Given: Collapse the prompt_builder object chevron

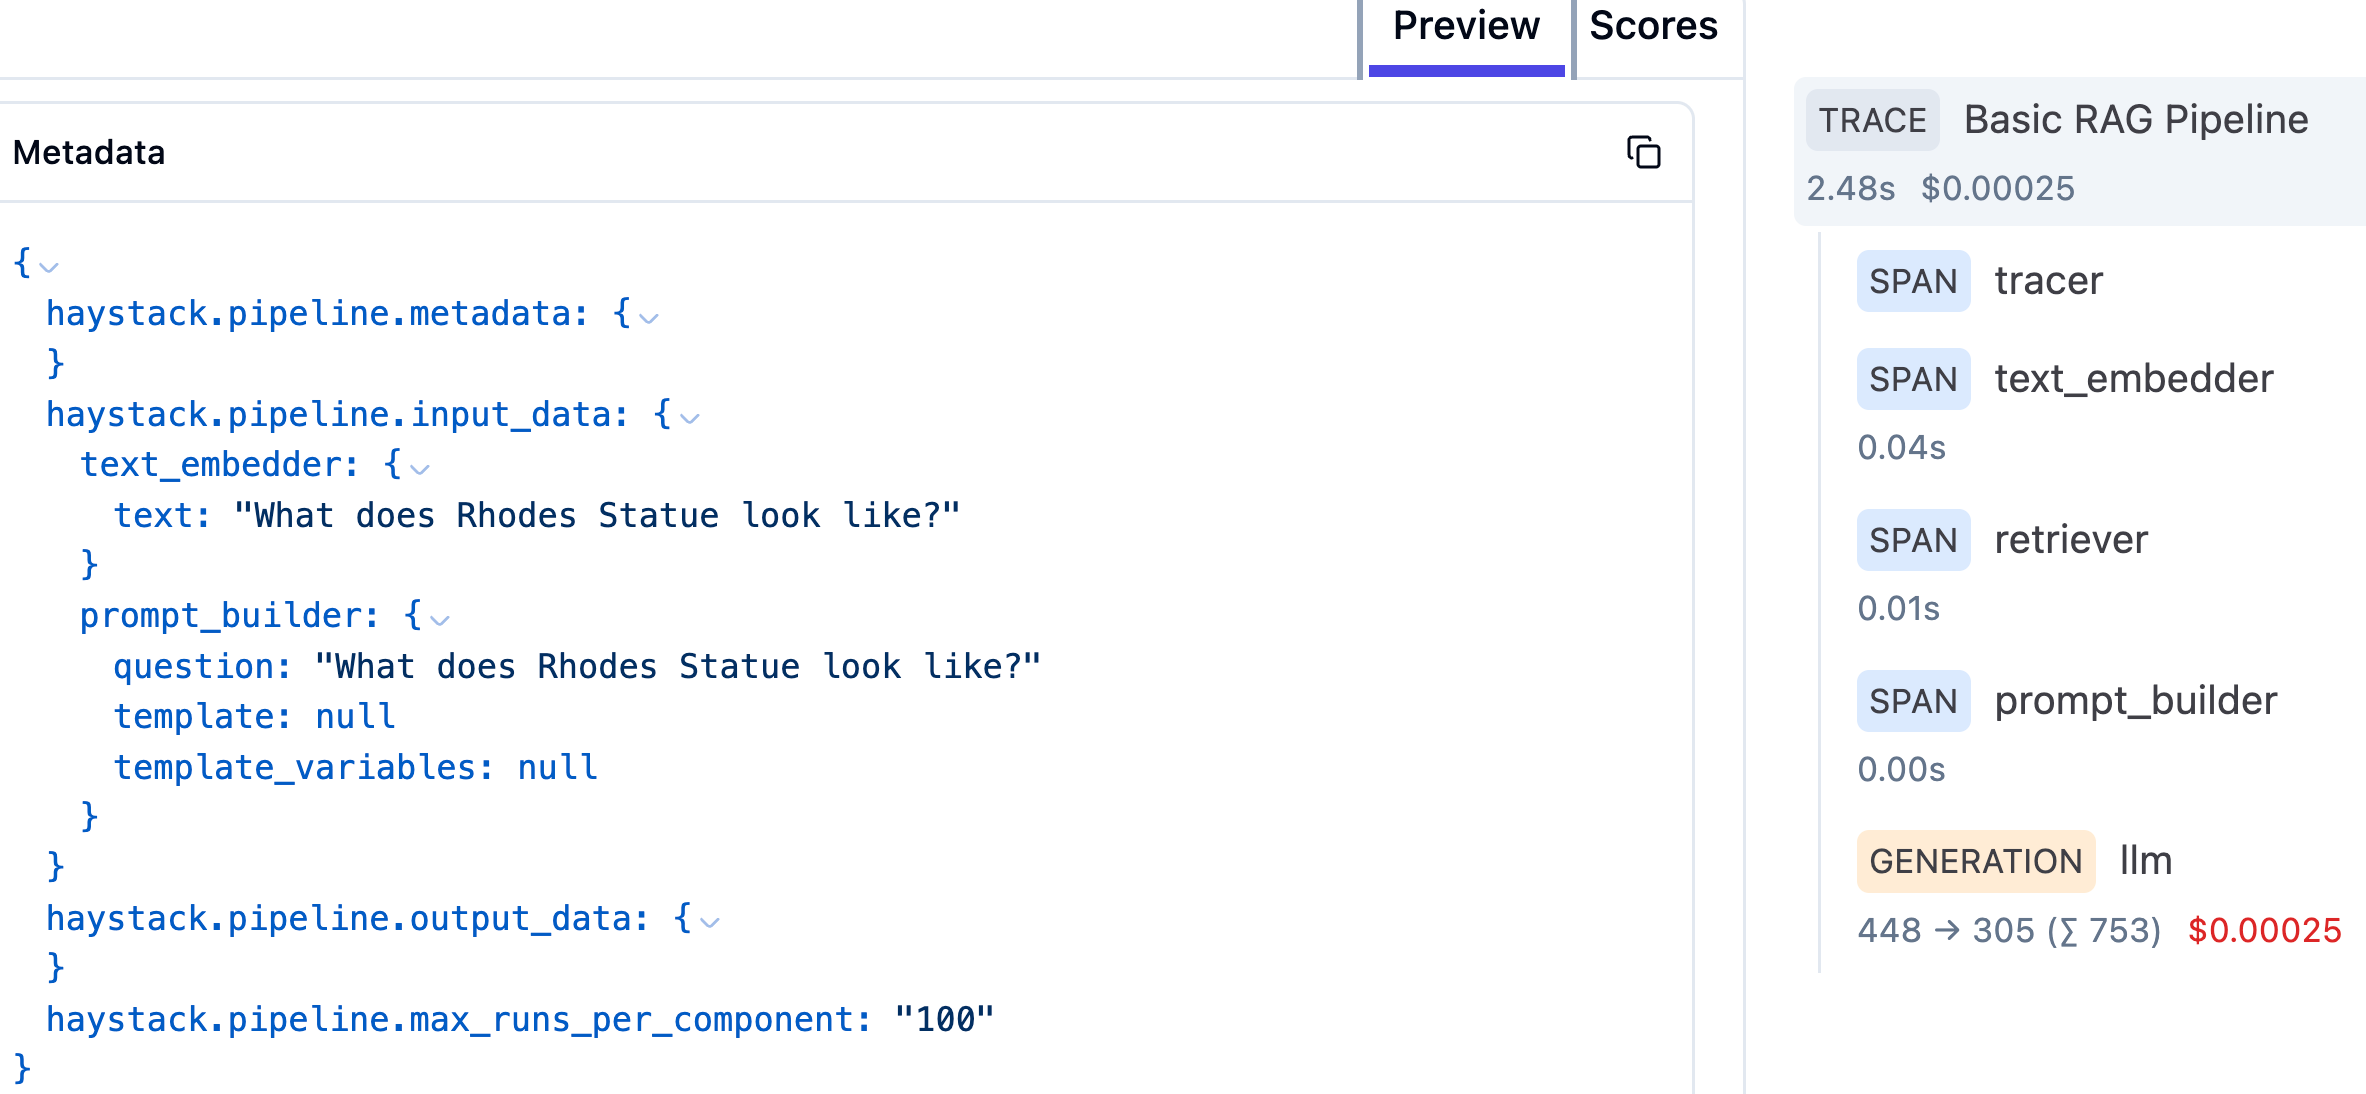Looking at the screenshot, I should (440, 620).
